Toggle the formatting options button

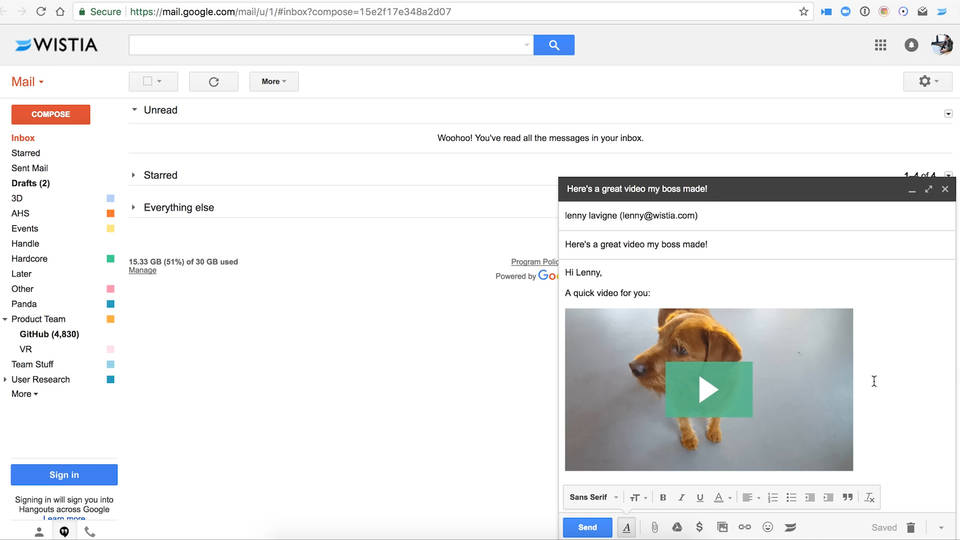click(626, 527)
